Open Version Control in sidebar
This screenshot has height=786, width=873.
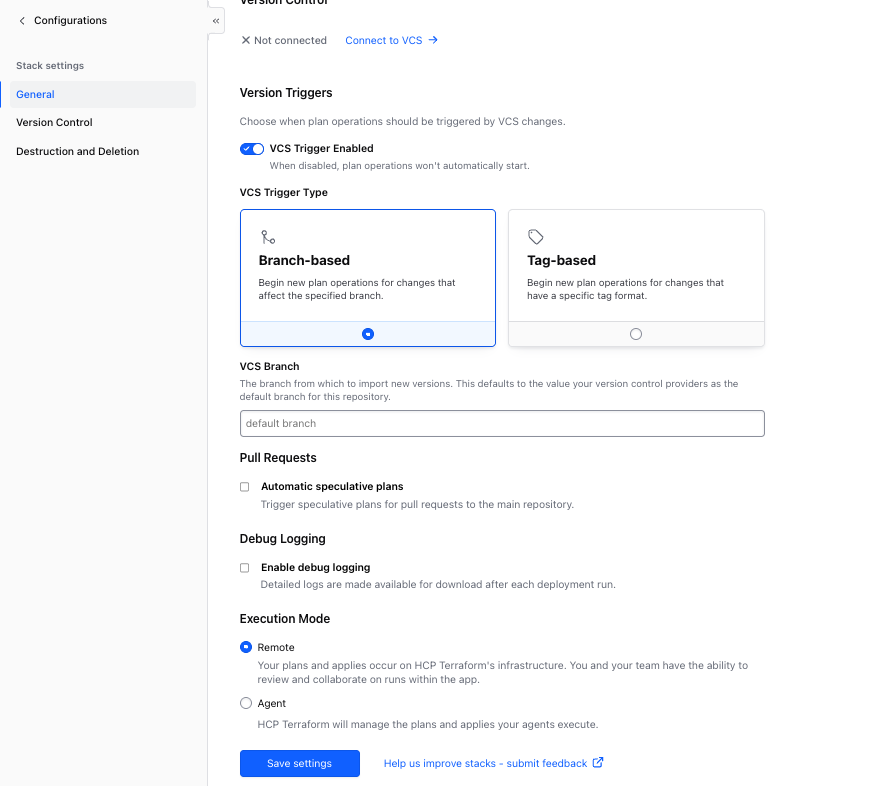[x=54, y=123]
